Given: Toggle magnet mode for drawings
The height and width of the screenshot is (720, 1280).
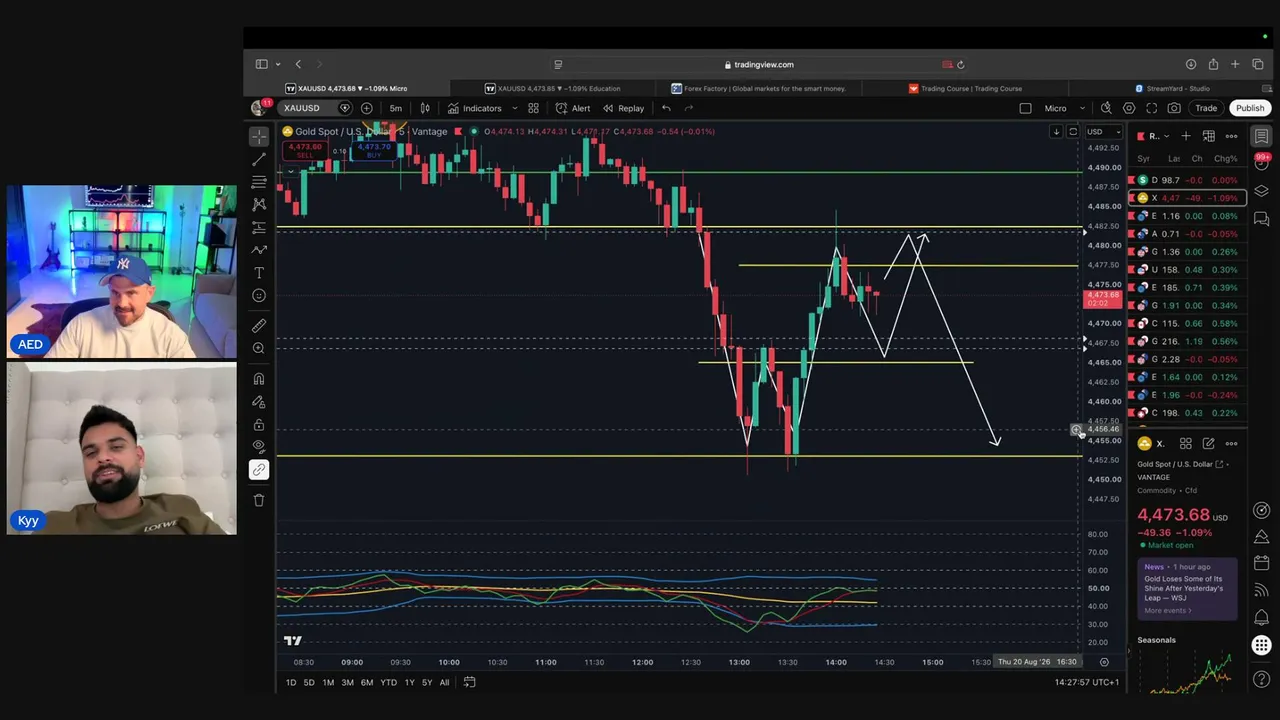Looking at the screenshot, I should point(259,379).
